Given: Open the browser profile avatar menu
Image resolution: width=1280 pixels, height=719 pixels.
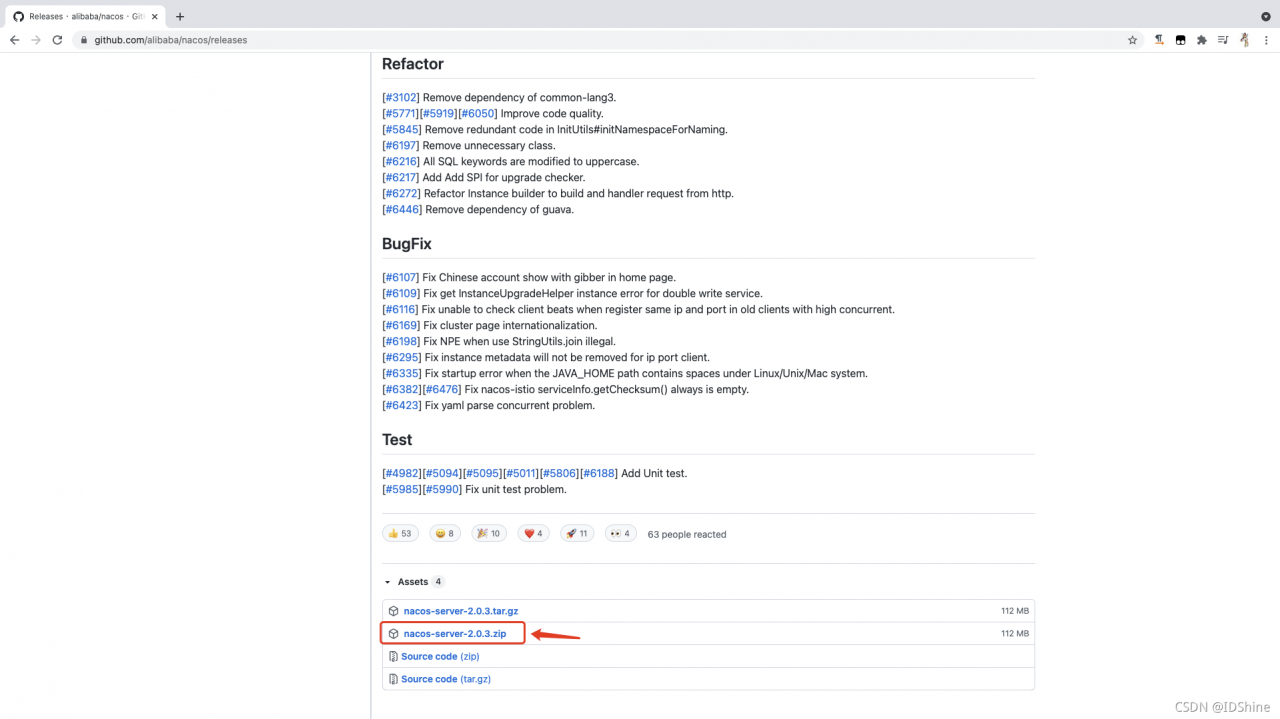Looking at the screenshot, I should click(x=1244, y=40).
